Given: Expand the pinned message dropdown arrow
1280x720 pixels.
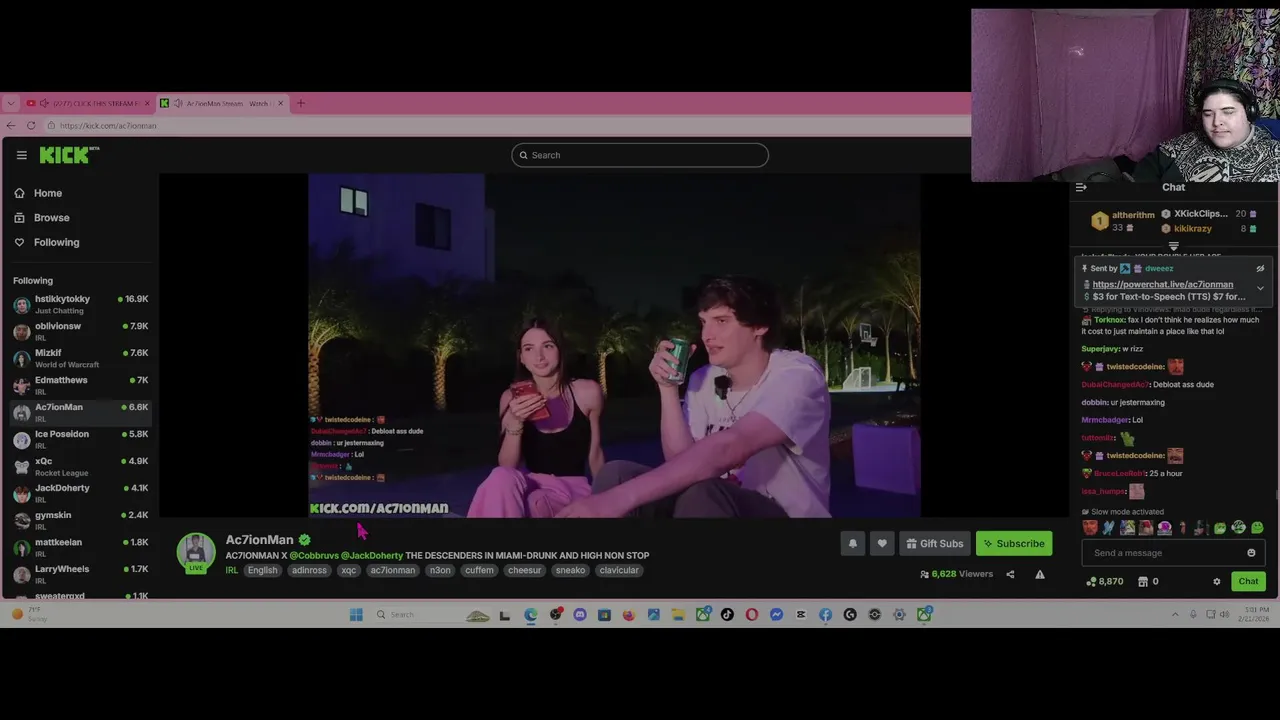Looking at the screenshot, I should coord(1260,288).
